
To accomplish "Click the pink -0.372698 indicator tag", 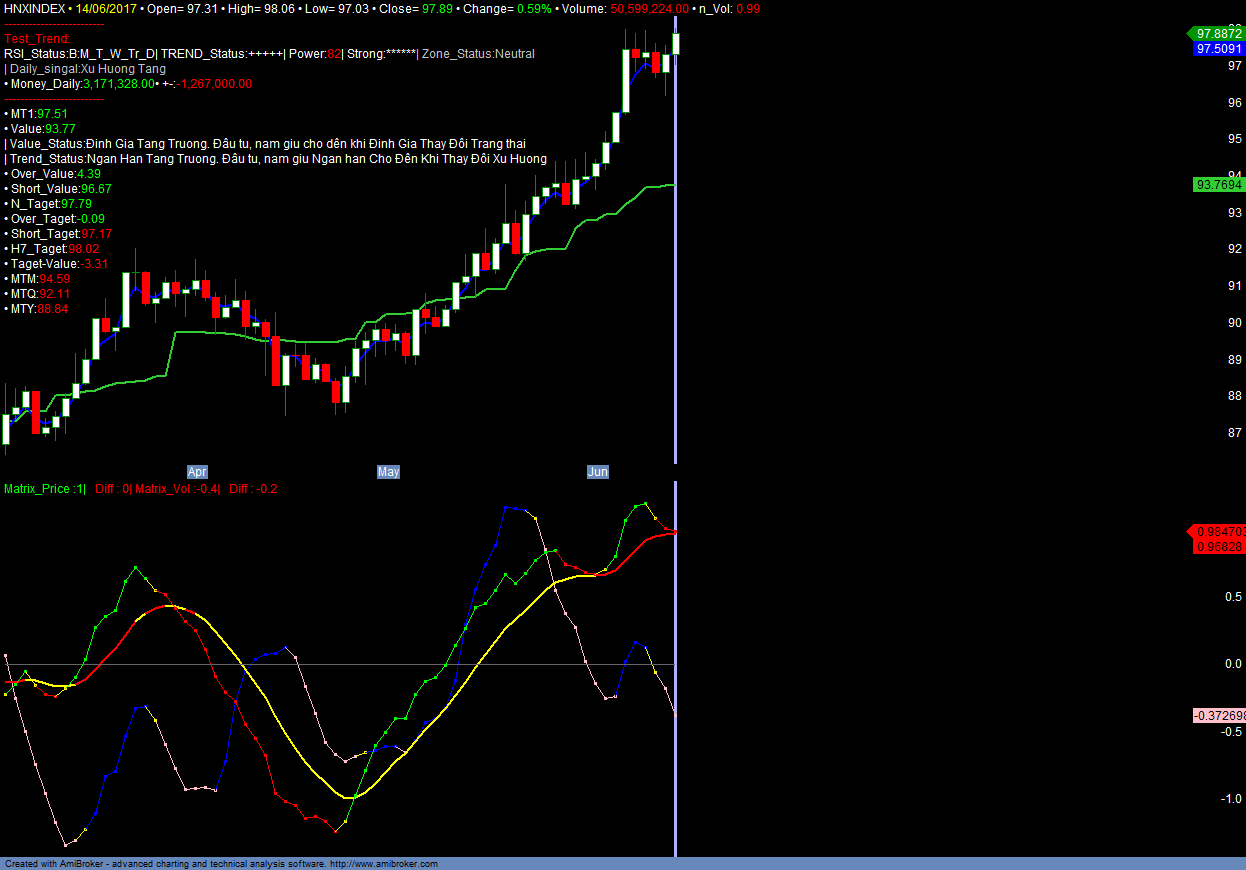I will [x=1219, y=716].
